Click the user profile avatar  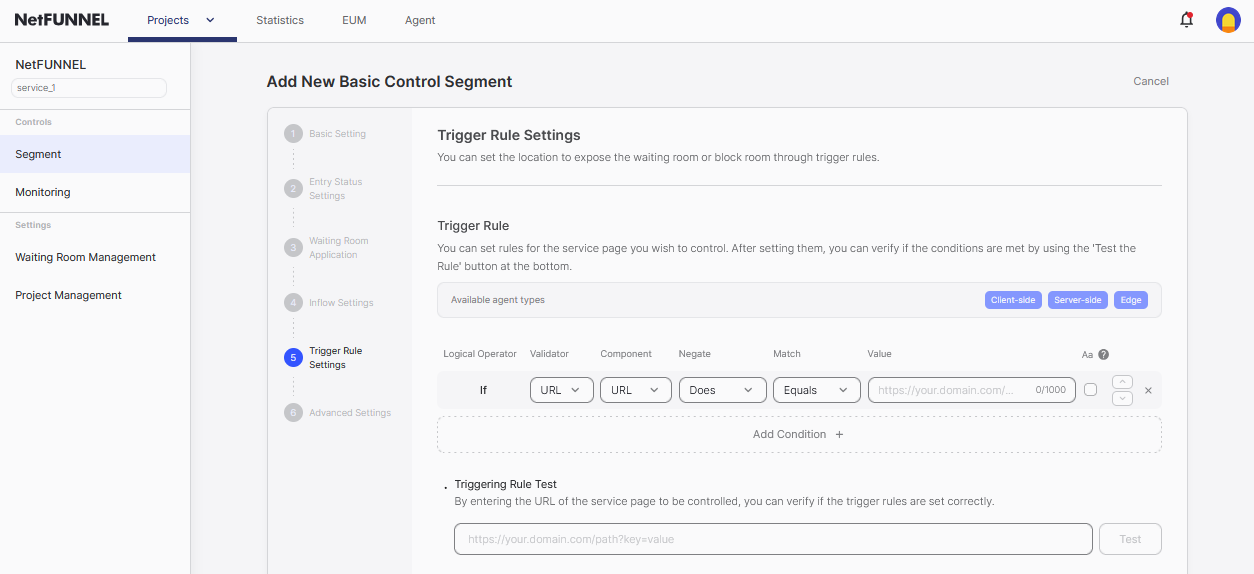pos(1228,20)
